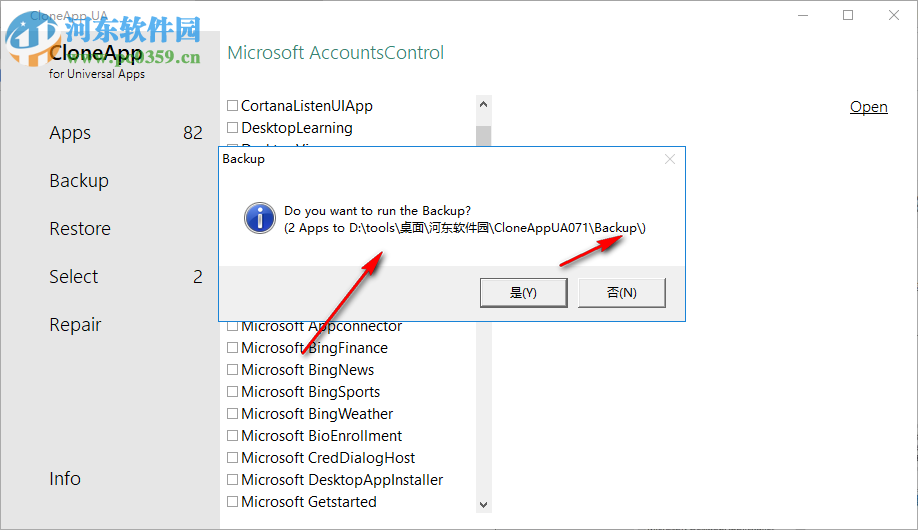Enable the Microsoft DesktopAppInstaller checkbox
This screenshot has width=918, height=530.
[x=232, y=480]
